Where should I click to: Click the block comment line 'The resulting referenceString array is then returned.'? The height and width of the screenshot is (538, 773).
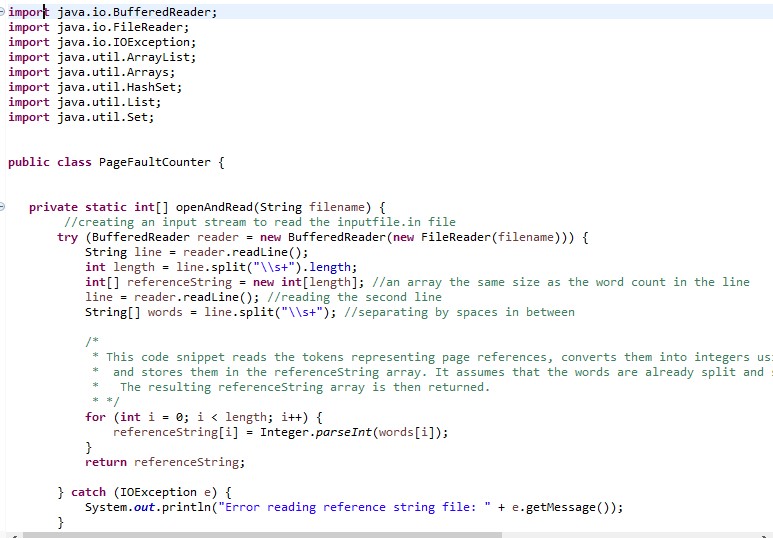click(291, 387)
